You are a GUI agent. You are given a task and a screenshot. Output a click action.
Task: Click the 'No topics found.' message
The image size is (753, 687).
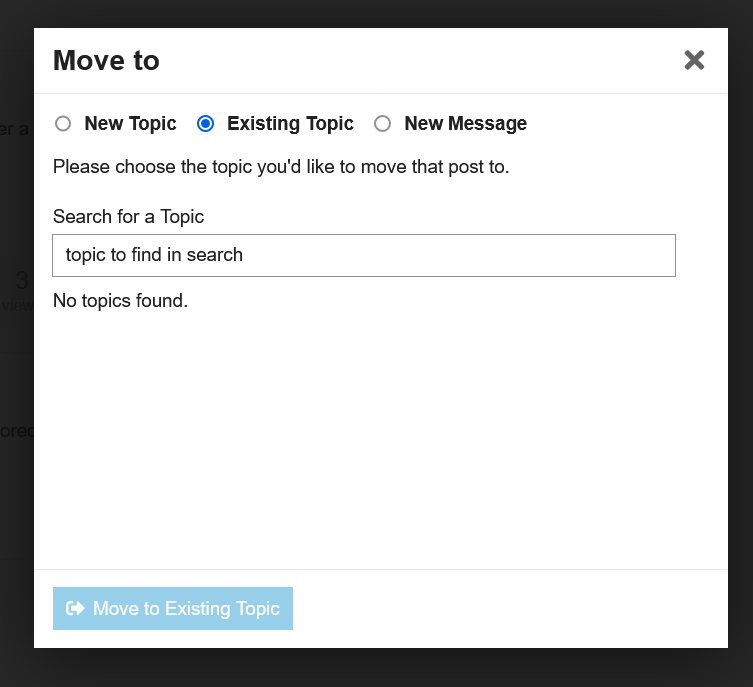[120, 301]
